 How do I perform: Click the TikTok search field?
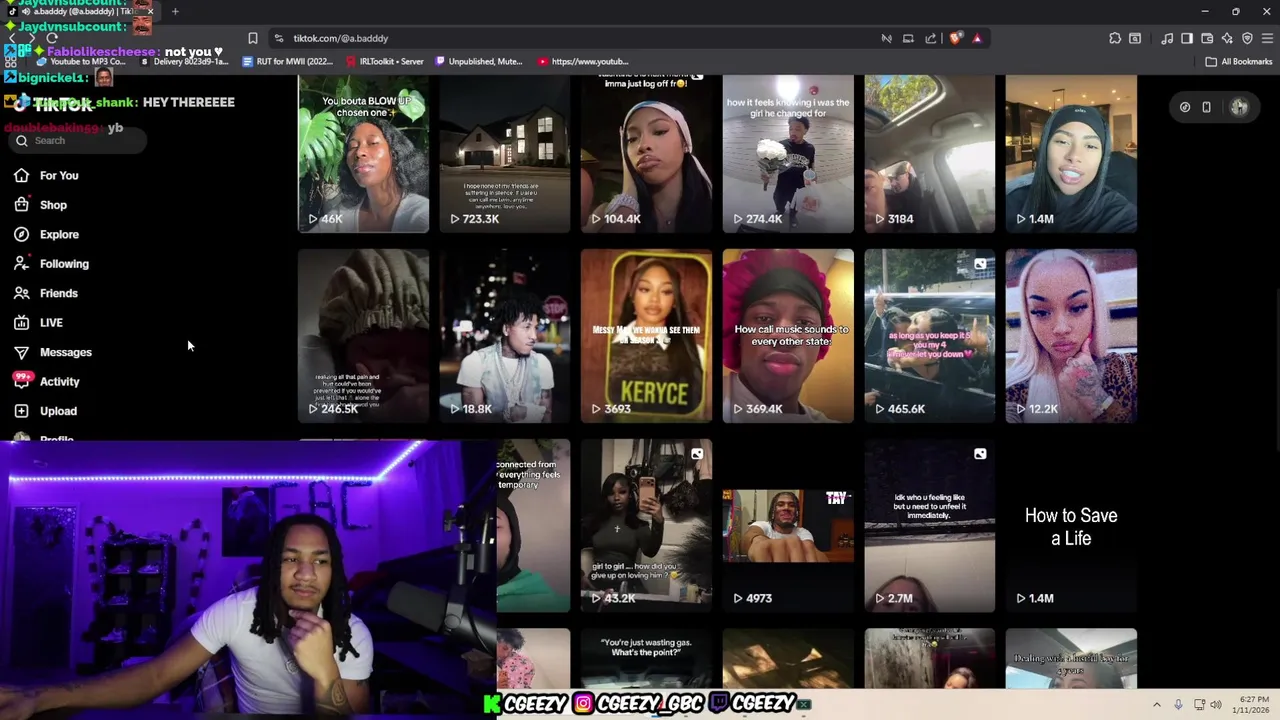click(x=78, y=141)
